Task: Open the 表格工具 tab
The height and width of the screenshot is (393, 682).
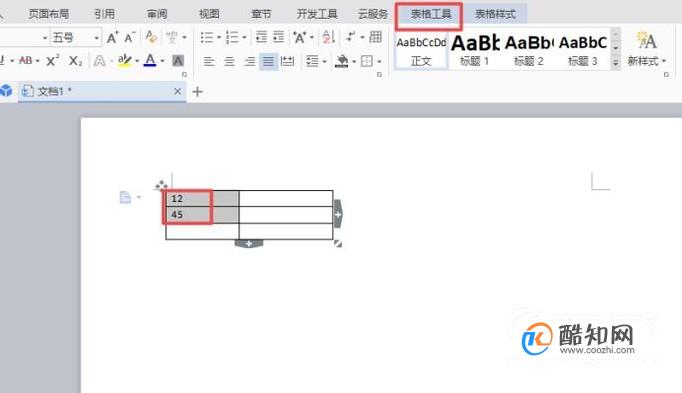Action: [x=431, y=14]
